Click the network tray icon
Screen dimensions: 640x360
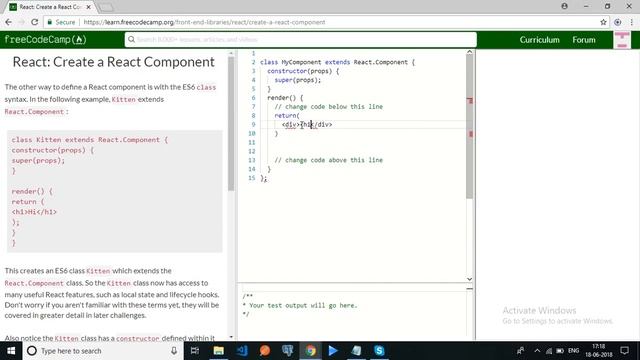(549, 351)
